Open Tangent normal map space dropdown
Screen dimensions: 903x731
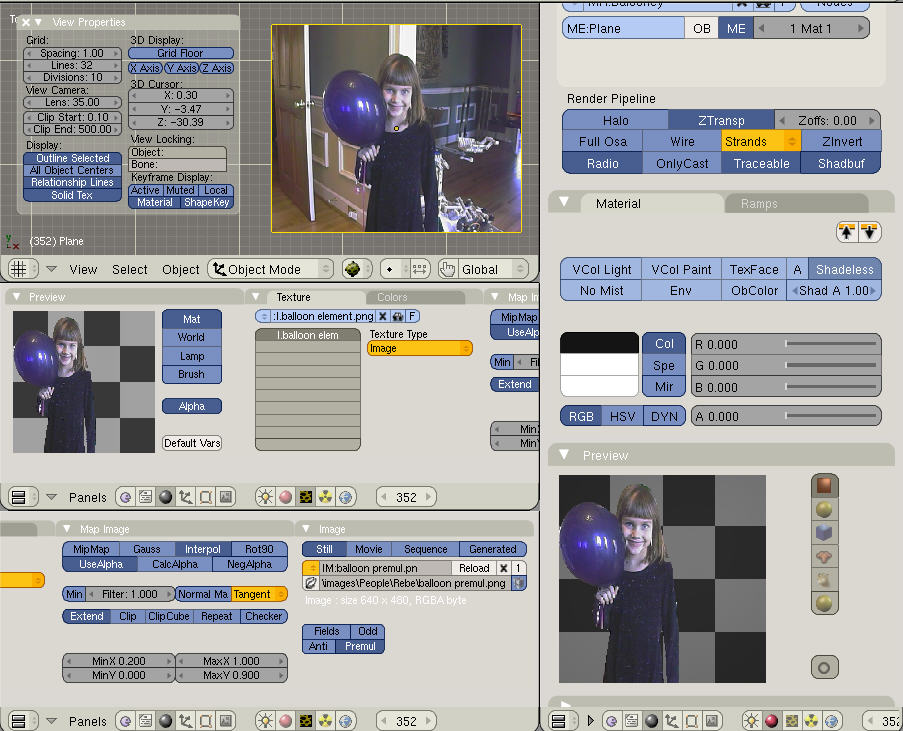(259, 594)
